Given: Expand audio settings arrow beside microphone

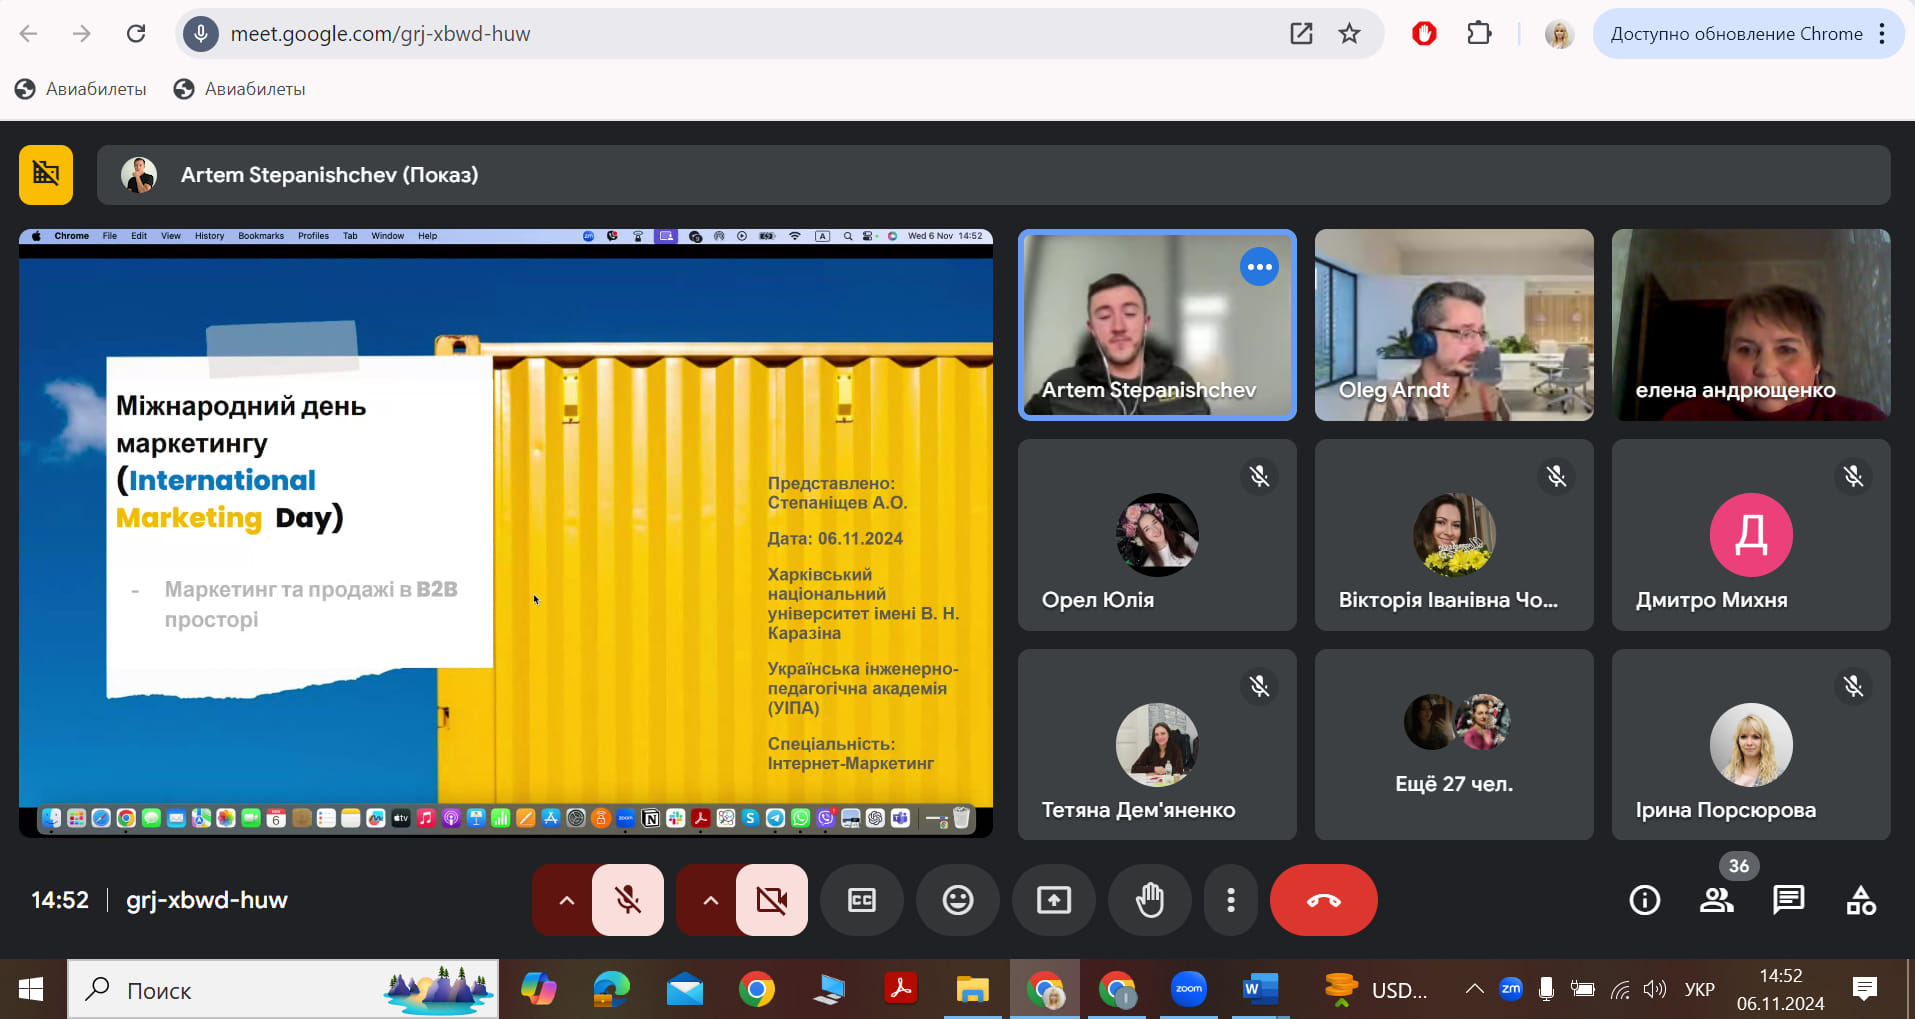Looking at the screenshot, I should point(566,900).
